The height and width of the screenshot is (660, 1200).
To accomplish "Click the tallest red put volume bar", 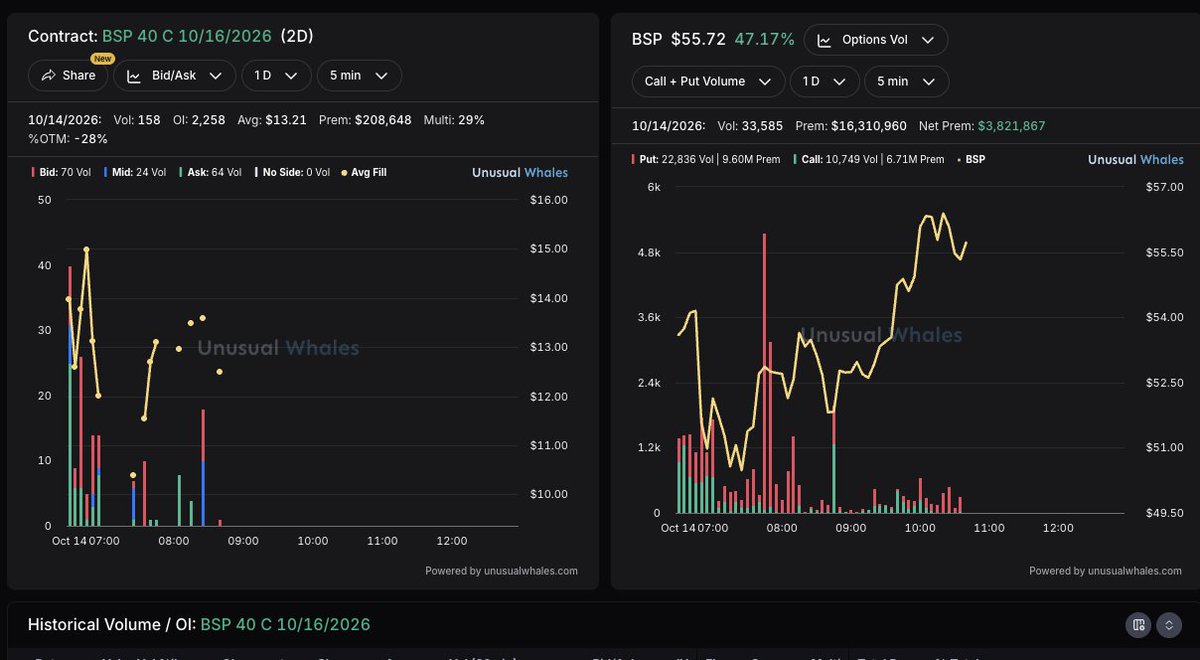I will [x=764, y=373].
